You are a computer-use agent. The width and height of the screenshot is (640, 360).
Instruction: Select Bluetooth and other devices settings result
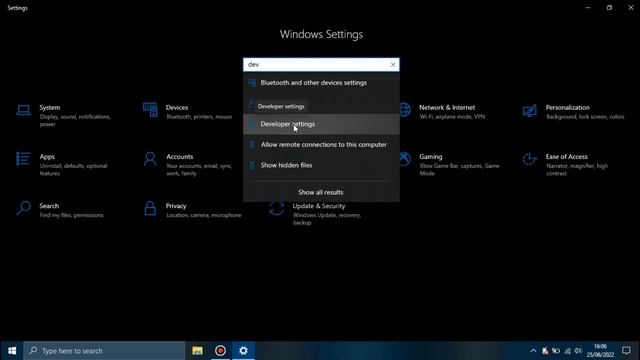tap(321, 83)
